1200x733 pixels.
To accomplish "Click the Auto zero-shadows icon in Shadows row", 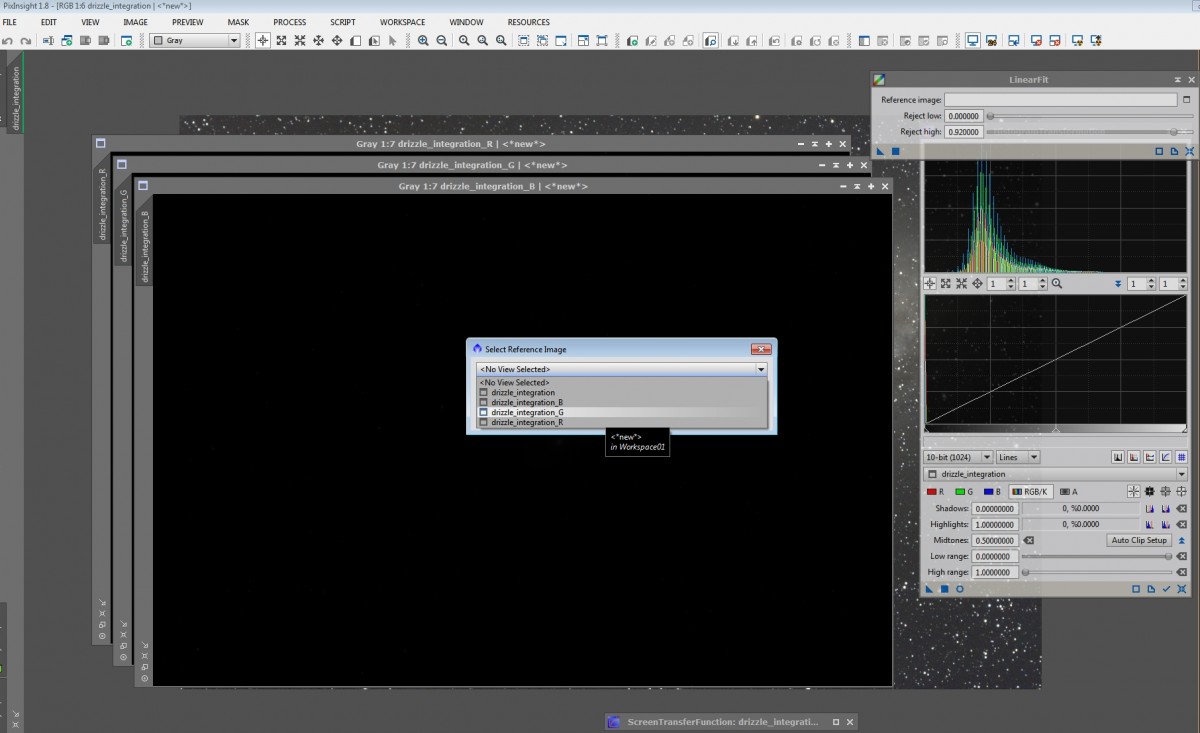I will coord(1150,508).
